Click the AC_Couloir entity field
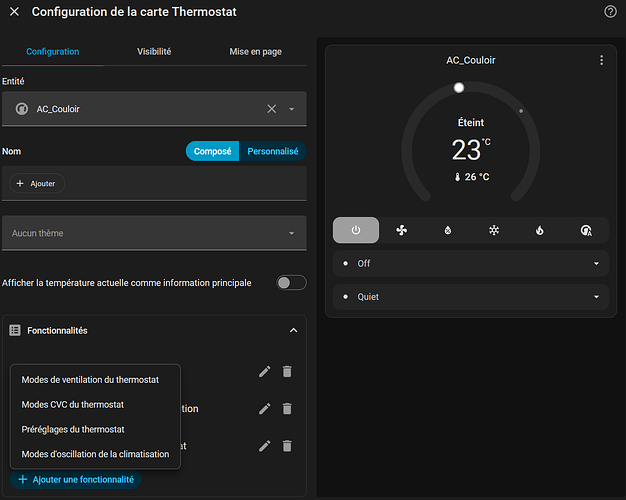626x500 pixels. point(154,109)
